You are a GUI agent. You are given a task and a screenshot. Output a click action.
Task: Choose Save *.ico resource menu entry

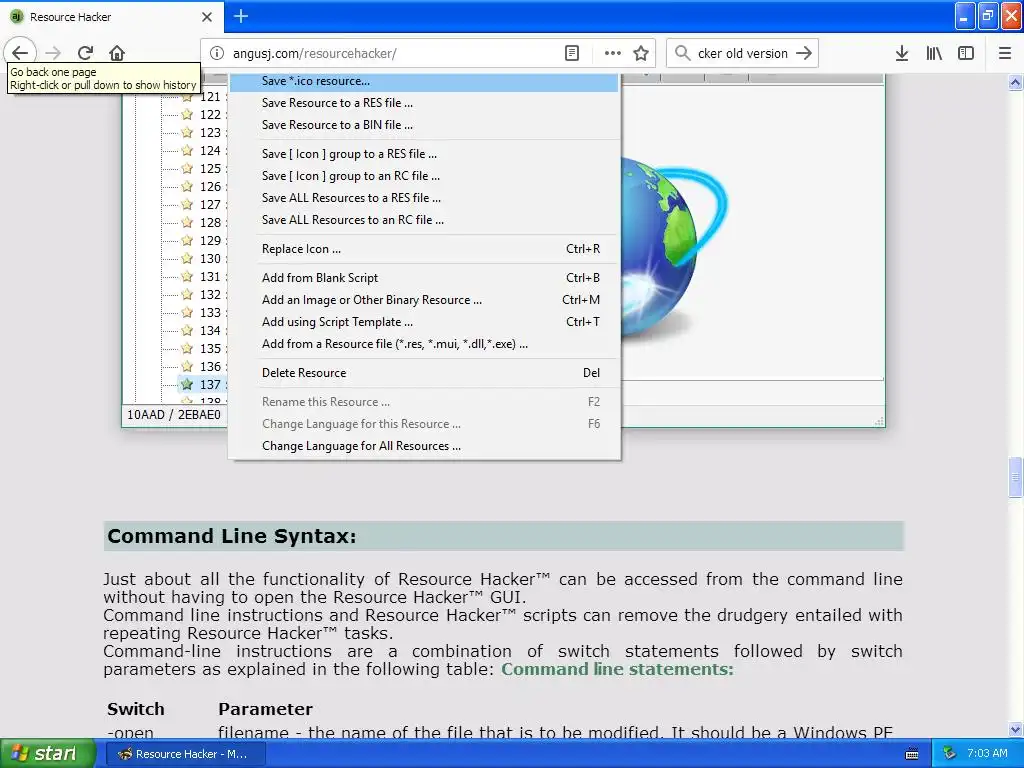(x=424, y=81)
